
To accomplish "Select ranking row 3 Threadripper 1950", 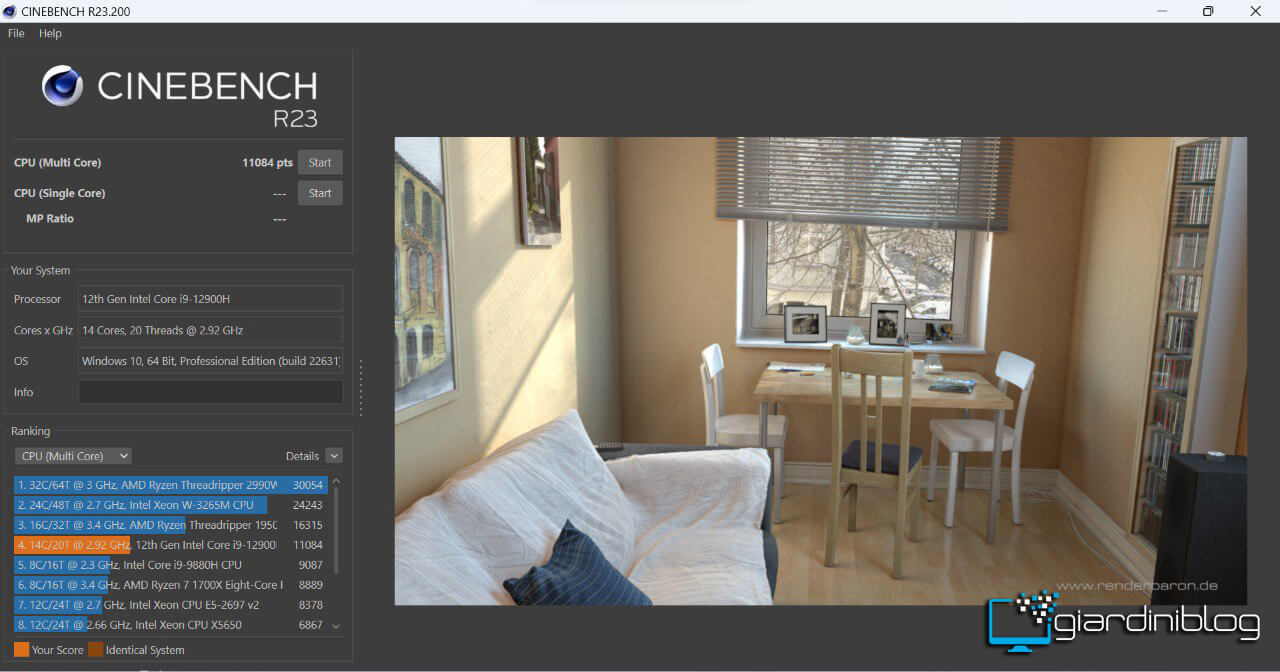I will click(x=171, y=525).
